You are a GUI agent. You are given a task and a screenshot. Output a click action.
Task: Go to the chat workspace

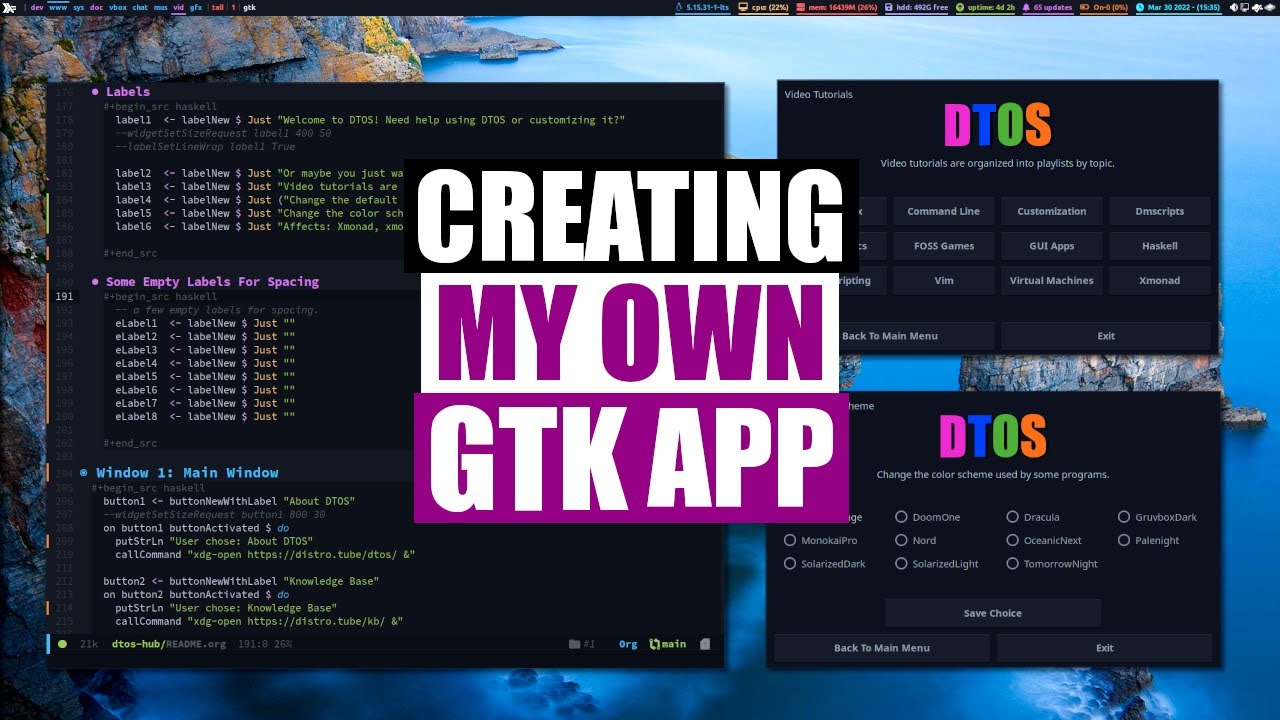140,7
